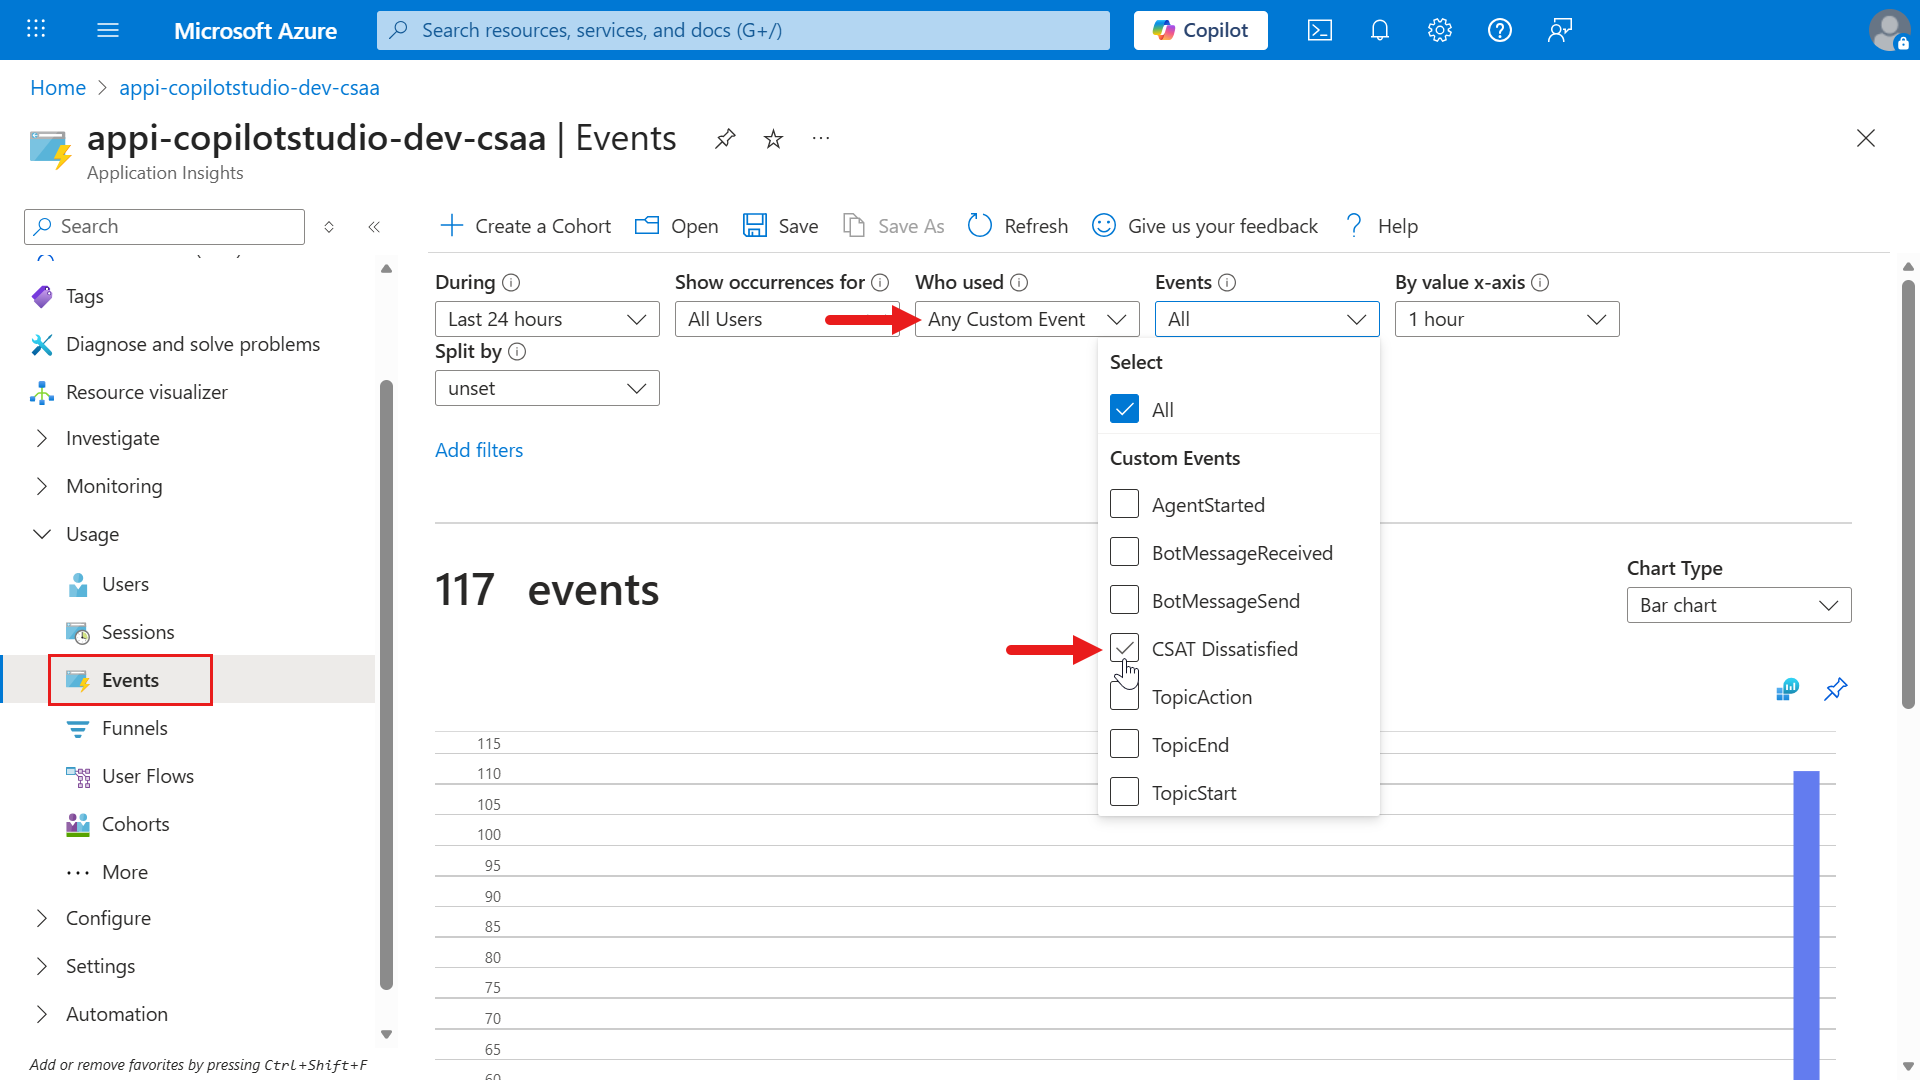Open User Flows in the sidebar
Viewport: 1920px width, 1080px height.
148,775
